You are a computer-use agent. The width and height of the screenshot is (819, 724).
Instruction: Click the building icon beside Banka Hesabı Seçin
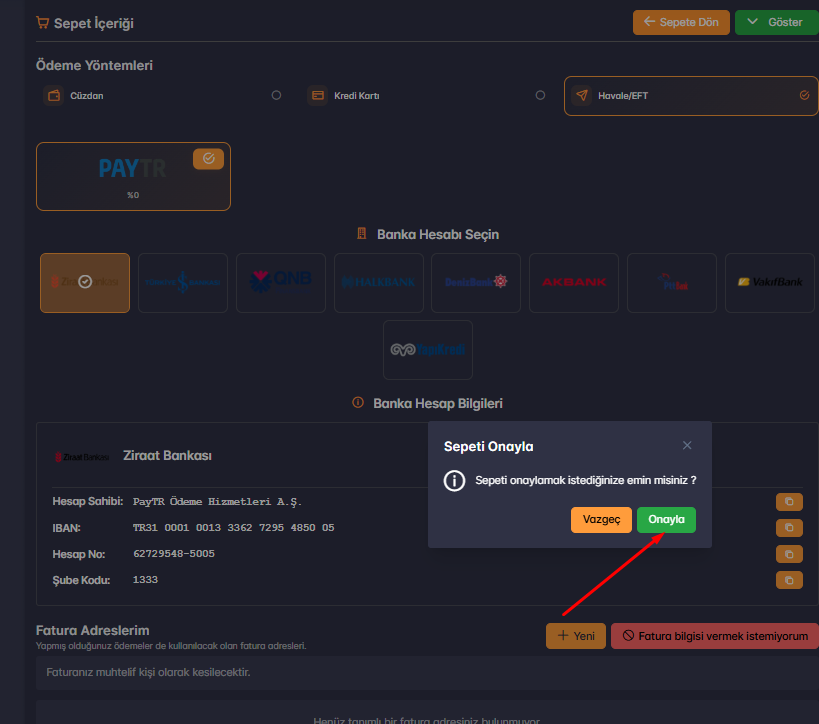361,233
